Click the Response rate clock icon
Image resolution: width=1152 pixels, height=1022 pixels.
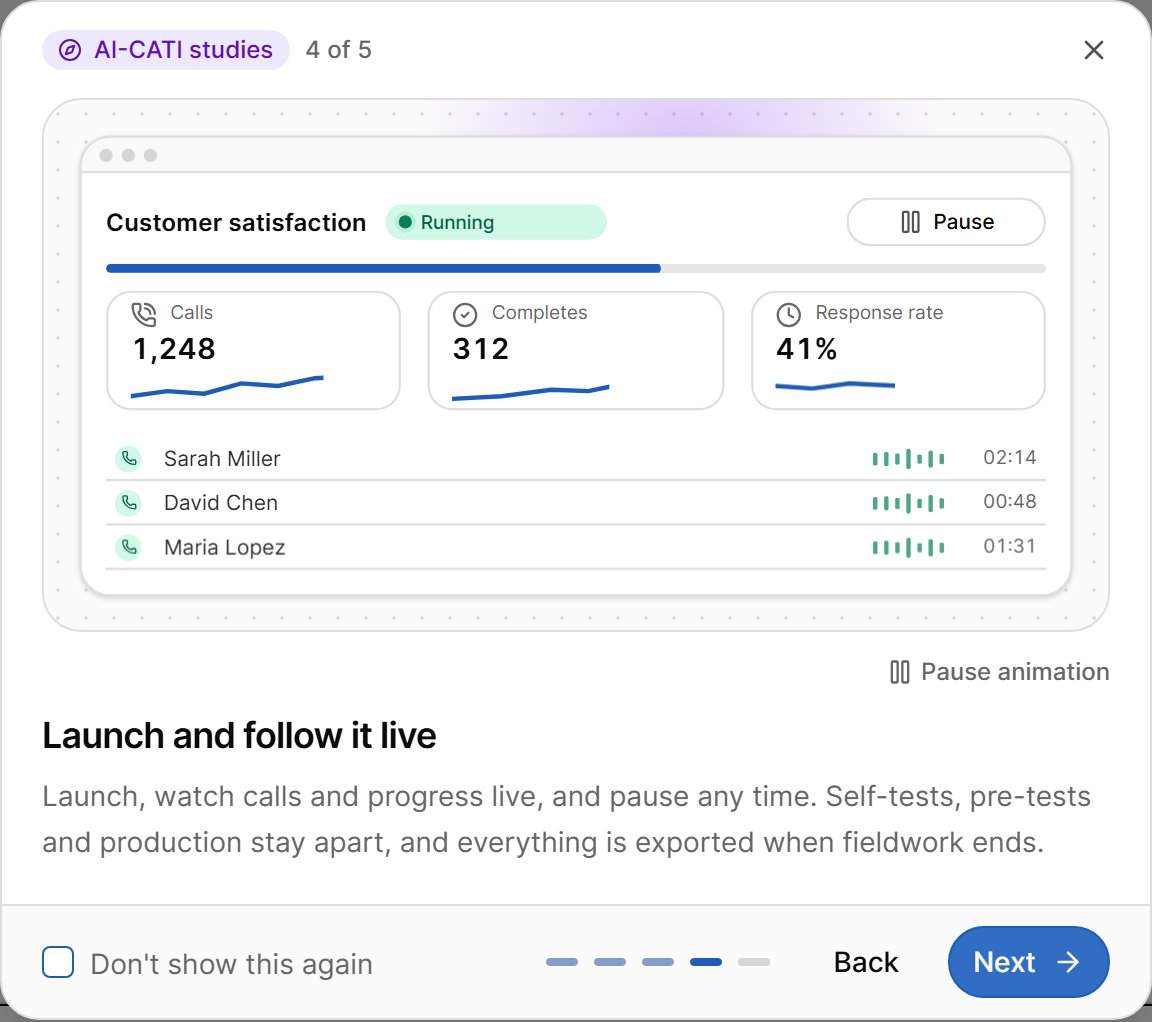pos(788,314)
